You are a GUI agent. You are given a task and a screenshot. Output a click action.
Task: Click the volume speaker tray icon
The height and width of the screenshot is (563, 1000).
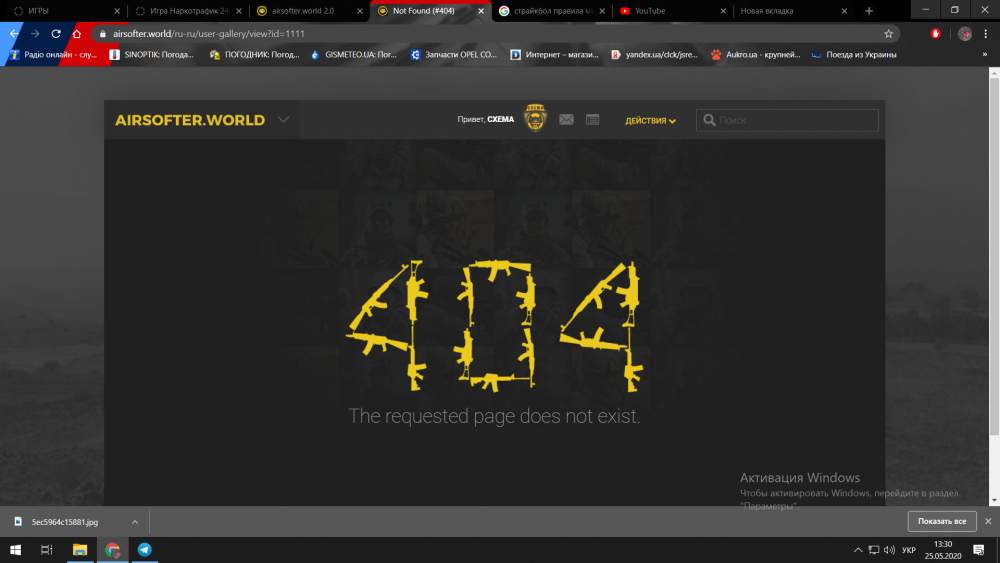pyautogui.click(x=890, y=550)
